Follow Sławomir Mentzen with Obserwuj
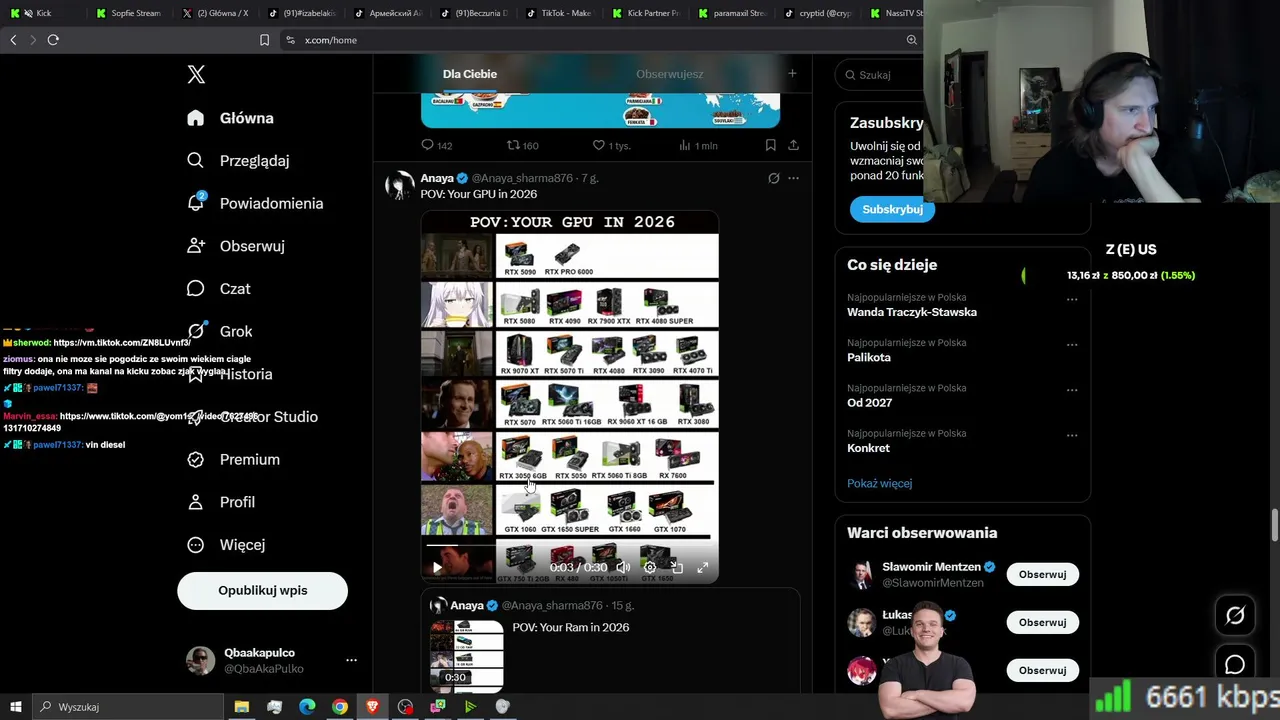 pos(1042,575)
